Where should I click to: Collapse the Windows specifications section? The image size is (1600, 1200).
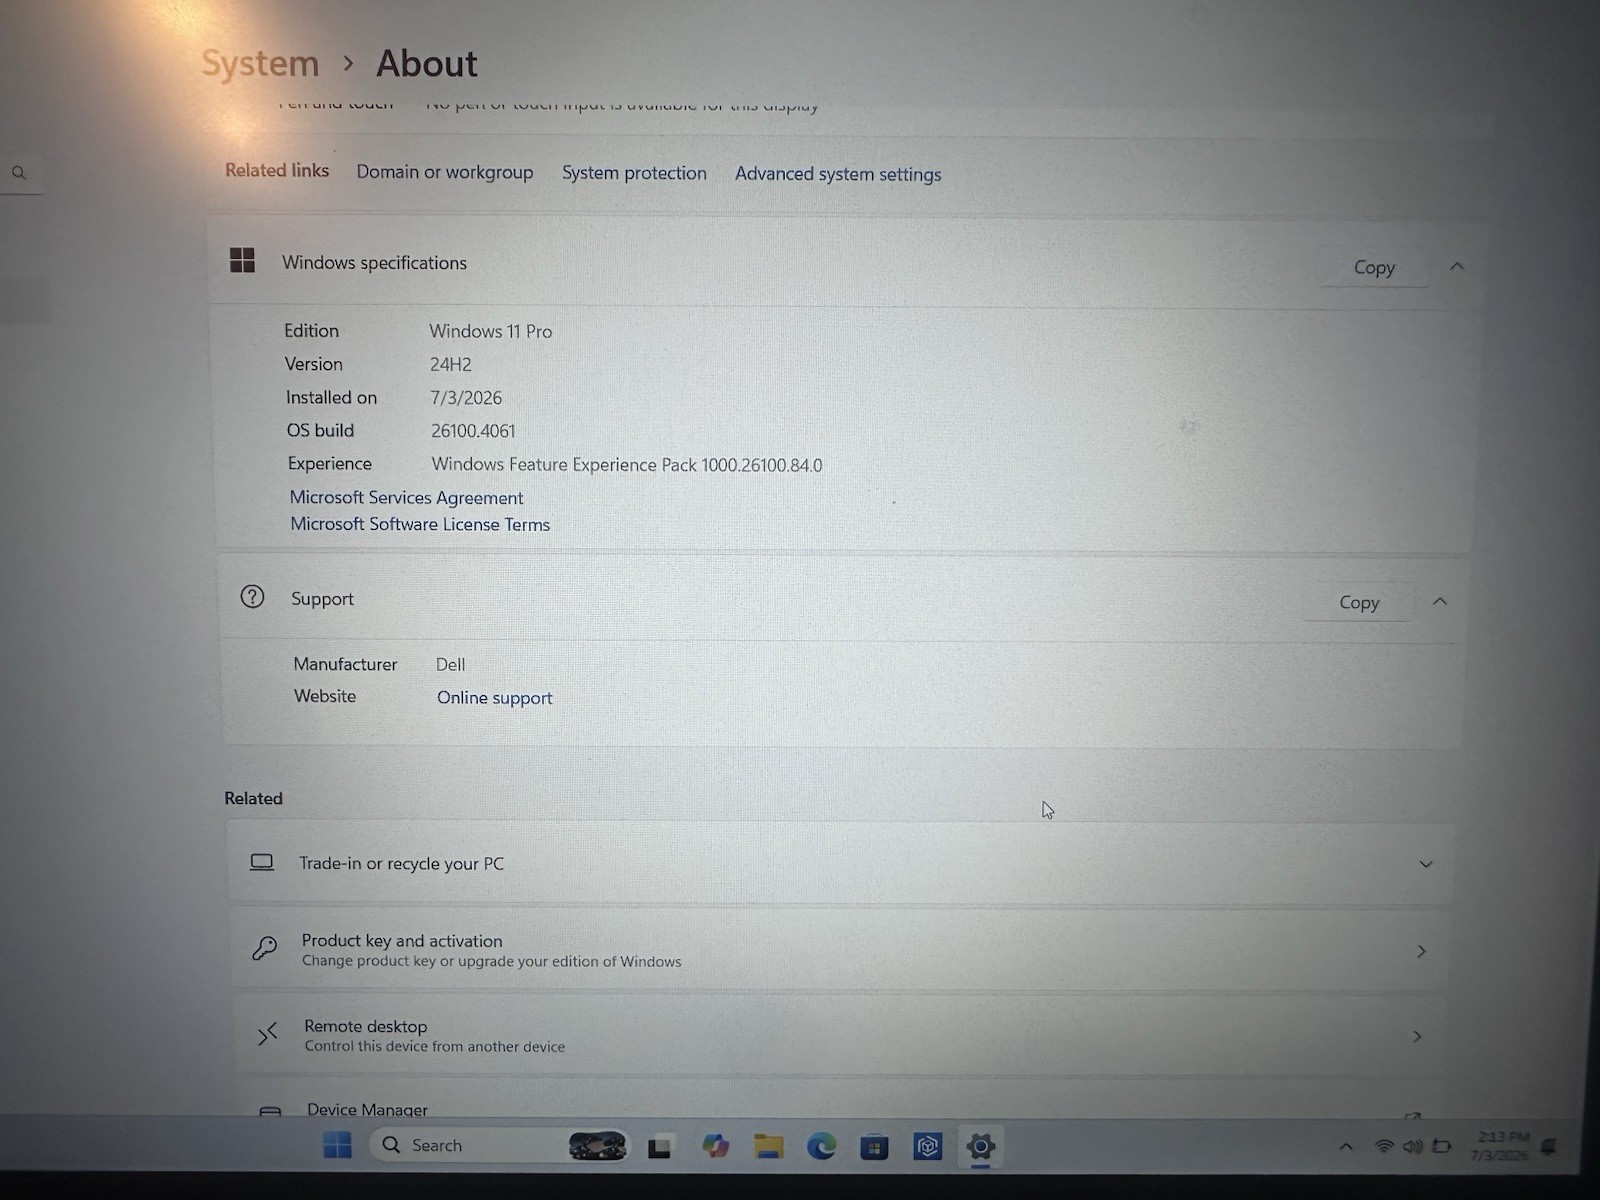(x=1457, y=267)
